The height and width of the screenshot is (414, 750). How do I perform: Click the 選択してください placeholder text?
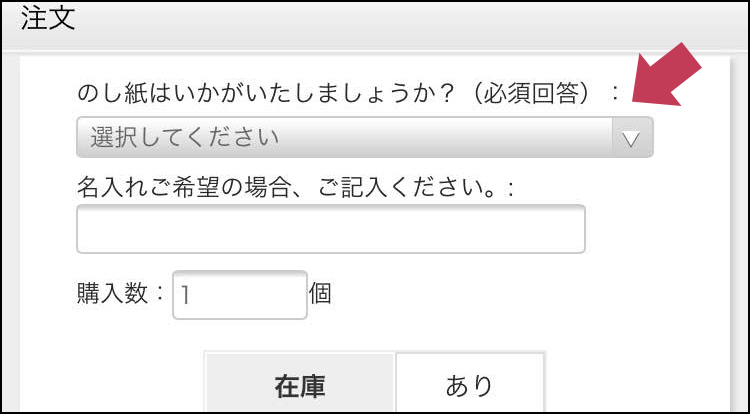coord(185,138)
